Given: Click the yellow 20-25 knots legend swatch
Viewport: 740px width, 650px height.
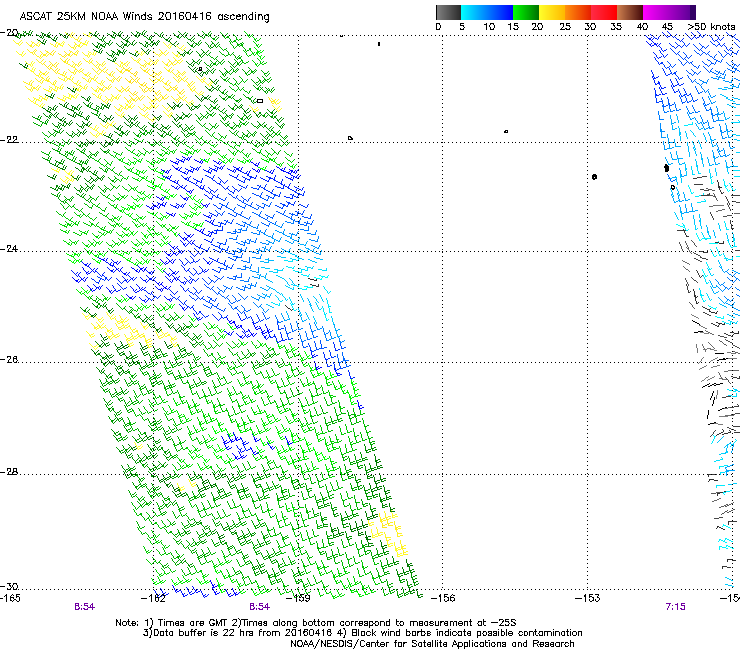Looking at the screenshot, I should pos(552,12).
